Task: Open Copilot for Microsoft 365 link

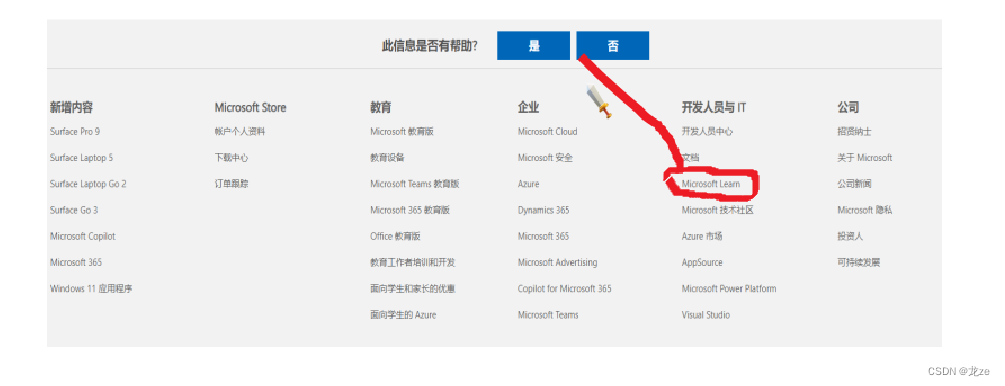Action: (565, 289)
